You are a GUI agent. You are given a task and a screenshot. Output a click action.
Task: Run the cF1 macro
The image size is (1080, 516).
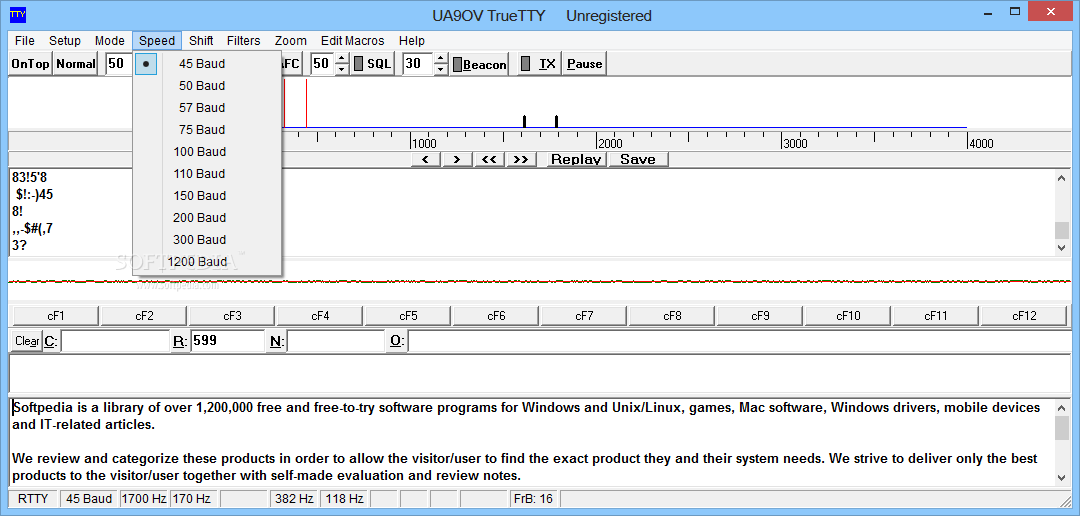coord(56,316)
